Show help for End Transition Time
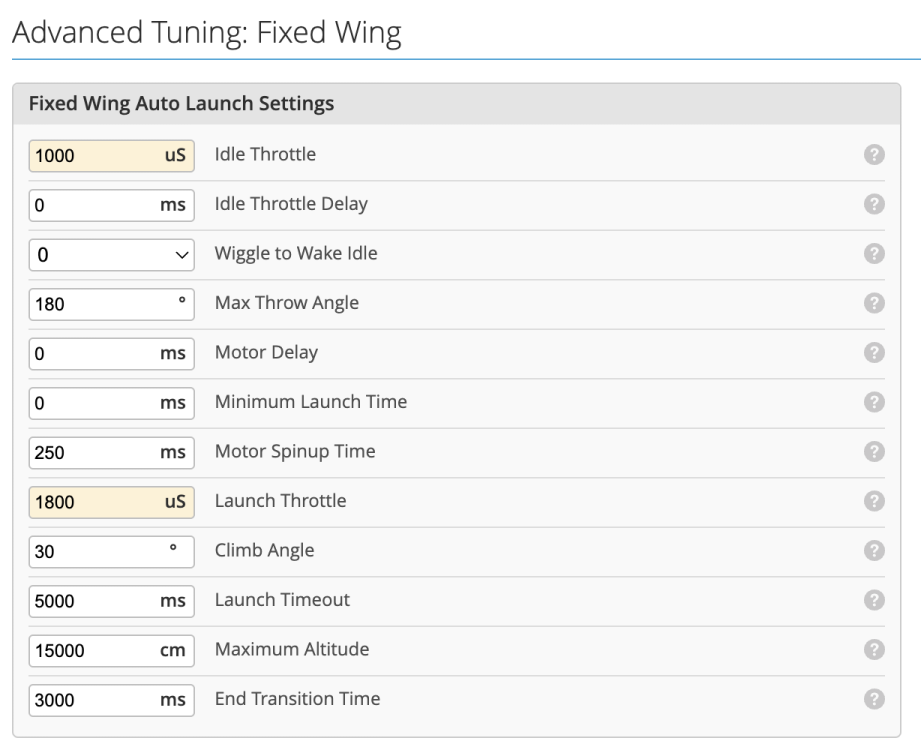The image size is (921, 750). (x=873, y=699)
